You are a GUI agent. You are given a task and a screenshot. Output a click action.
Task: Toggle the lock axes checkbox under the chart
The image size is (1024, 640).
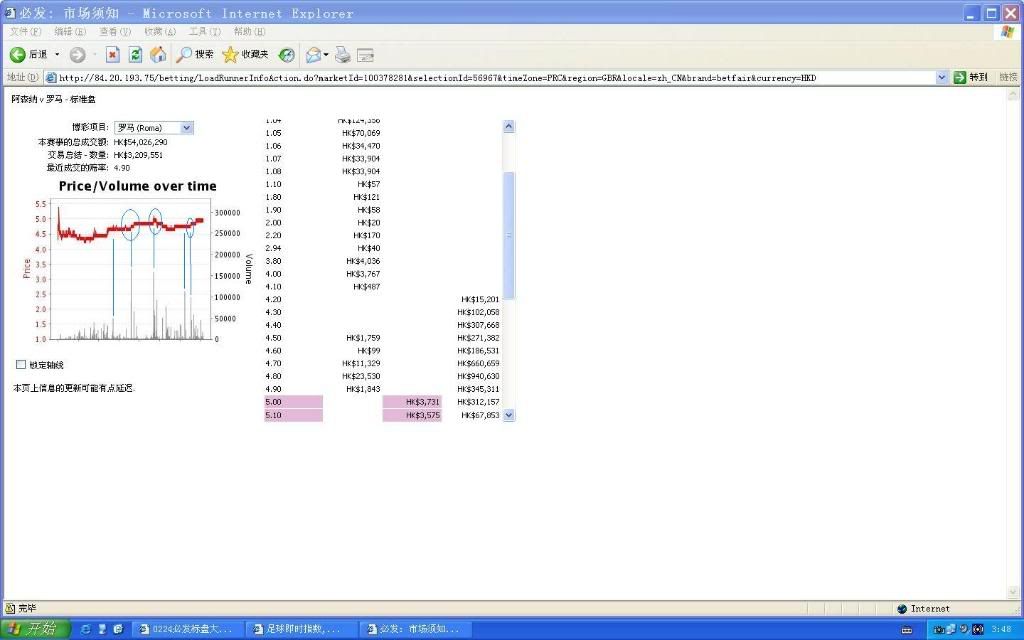click(x=21, y=365)
